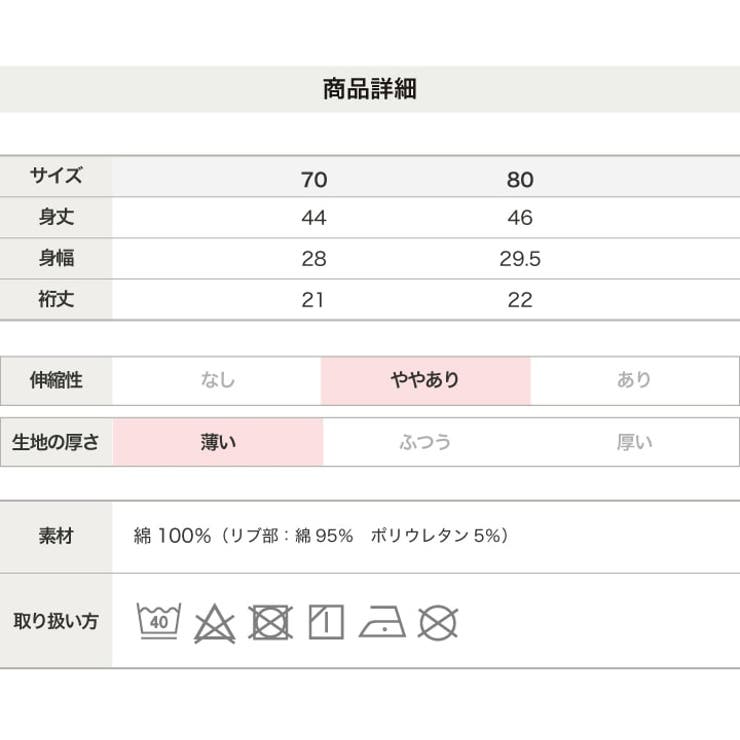Select ややあり stretch option
The image size is (740, 740).
(425, 380)
